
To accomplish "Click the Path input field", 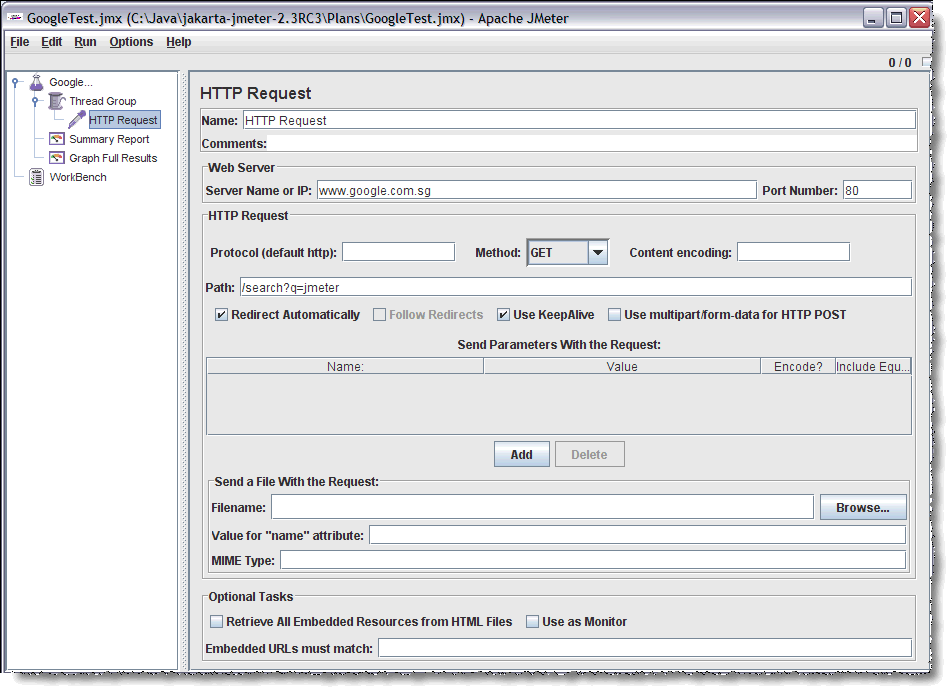I will pyautogui.click(x=574, y=288).
